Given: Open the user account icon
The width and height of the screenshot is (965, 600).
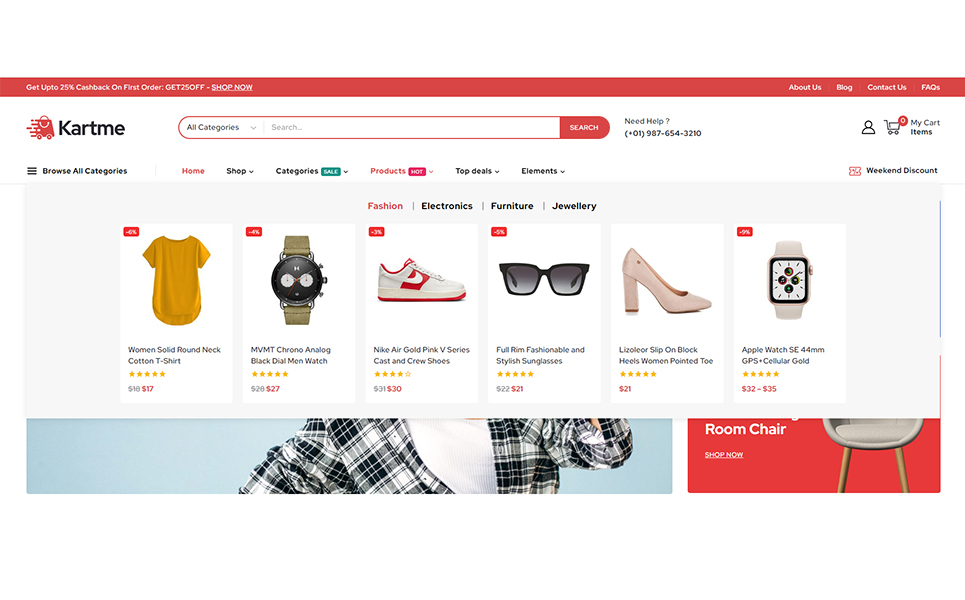Looking at the screenshot, I should pos(868,127).
